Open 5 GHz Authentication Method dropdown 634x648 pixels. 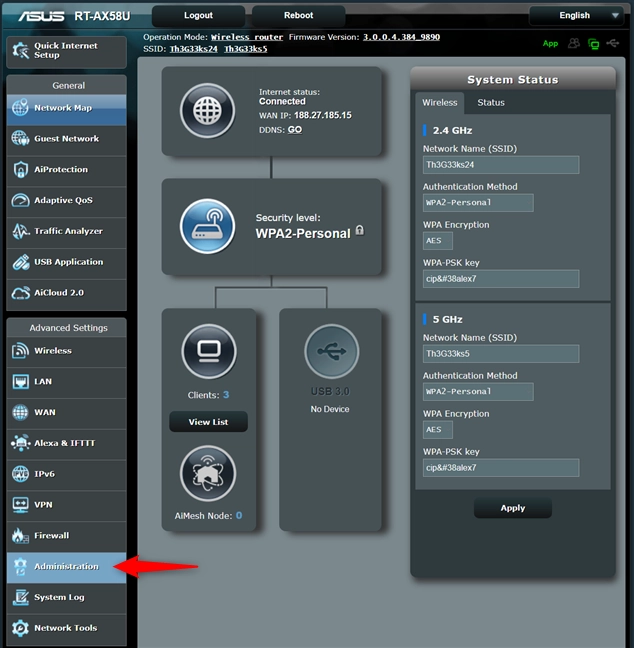[x=478, y=392]
